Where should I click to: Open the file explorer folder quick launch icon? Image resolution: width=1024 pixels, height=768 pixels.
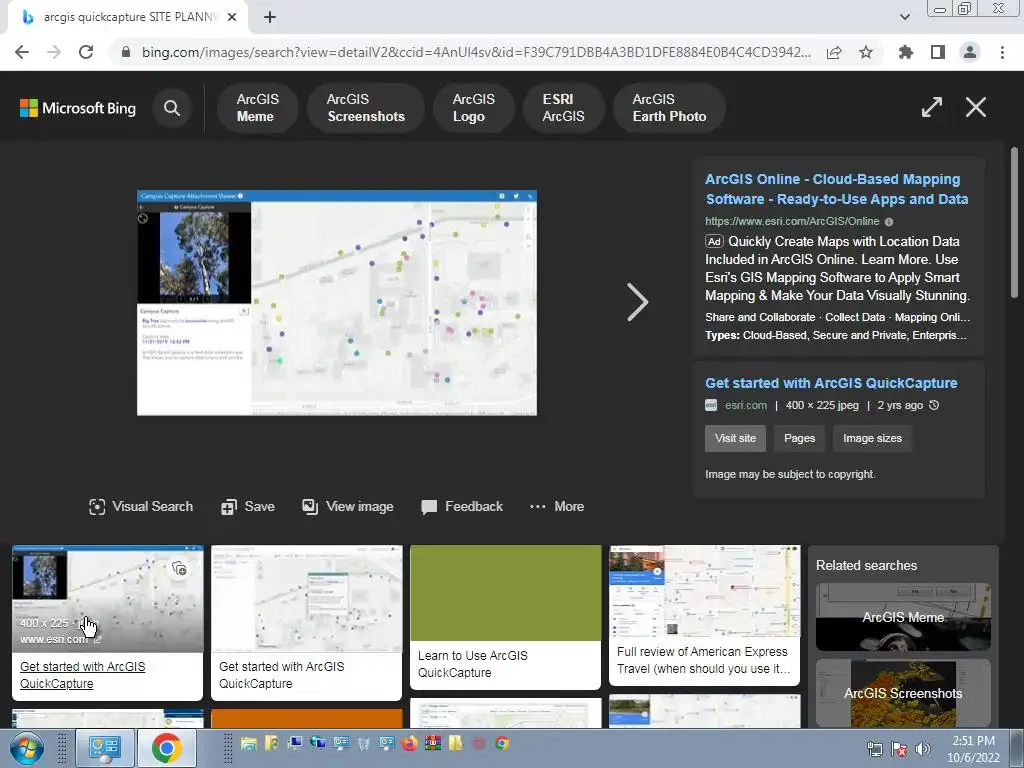click(x=248, y=743)
